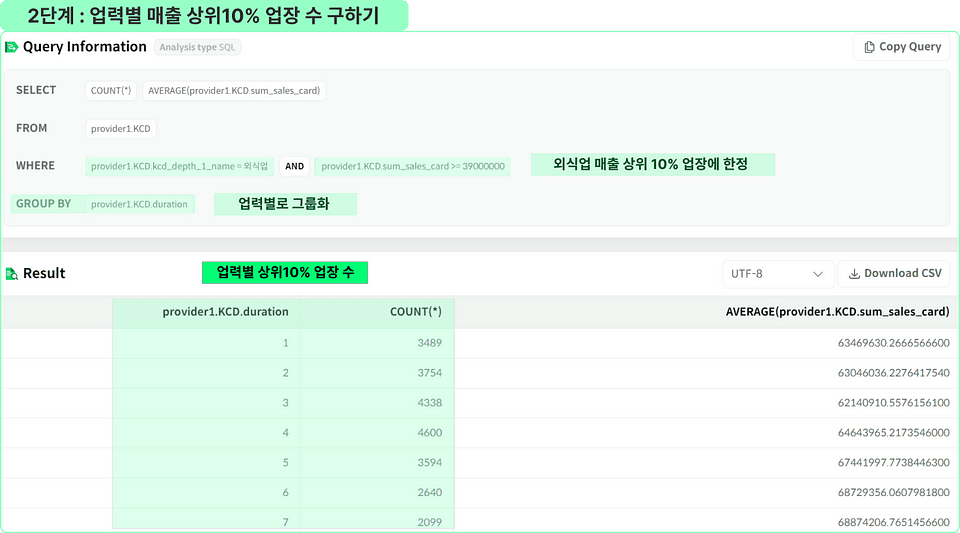This screenshot has height=533, width=960.
Task: Click the GROUP BY clause label
Action: 43,203
